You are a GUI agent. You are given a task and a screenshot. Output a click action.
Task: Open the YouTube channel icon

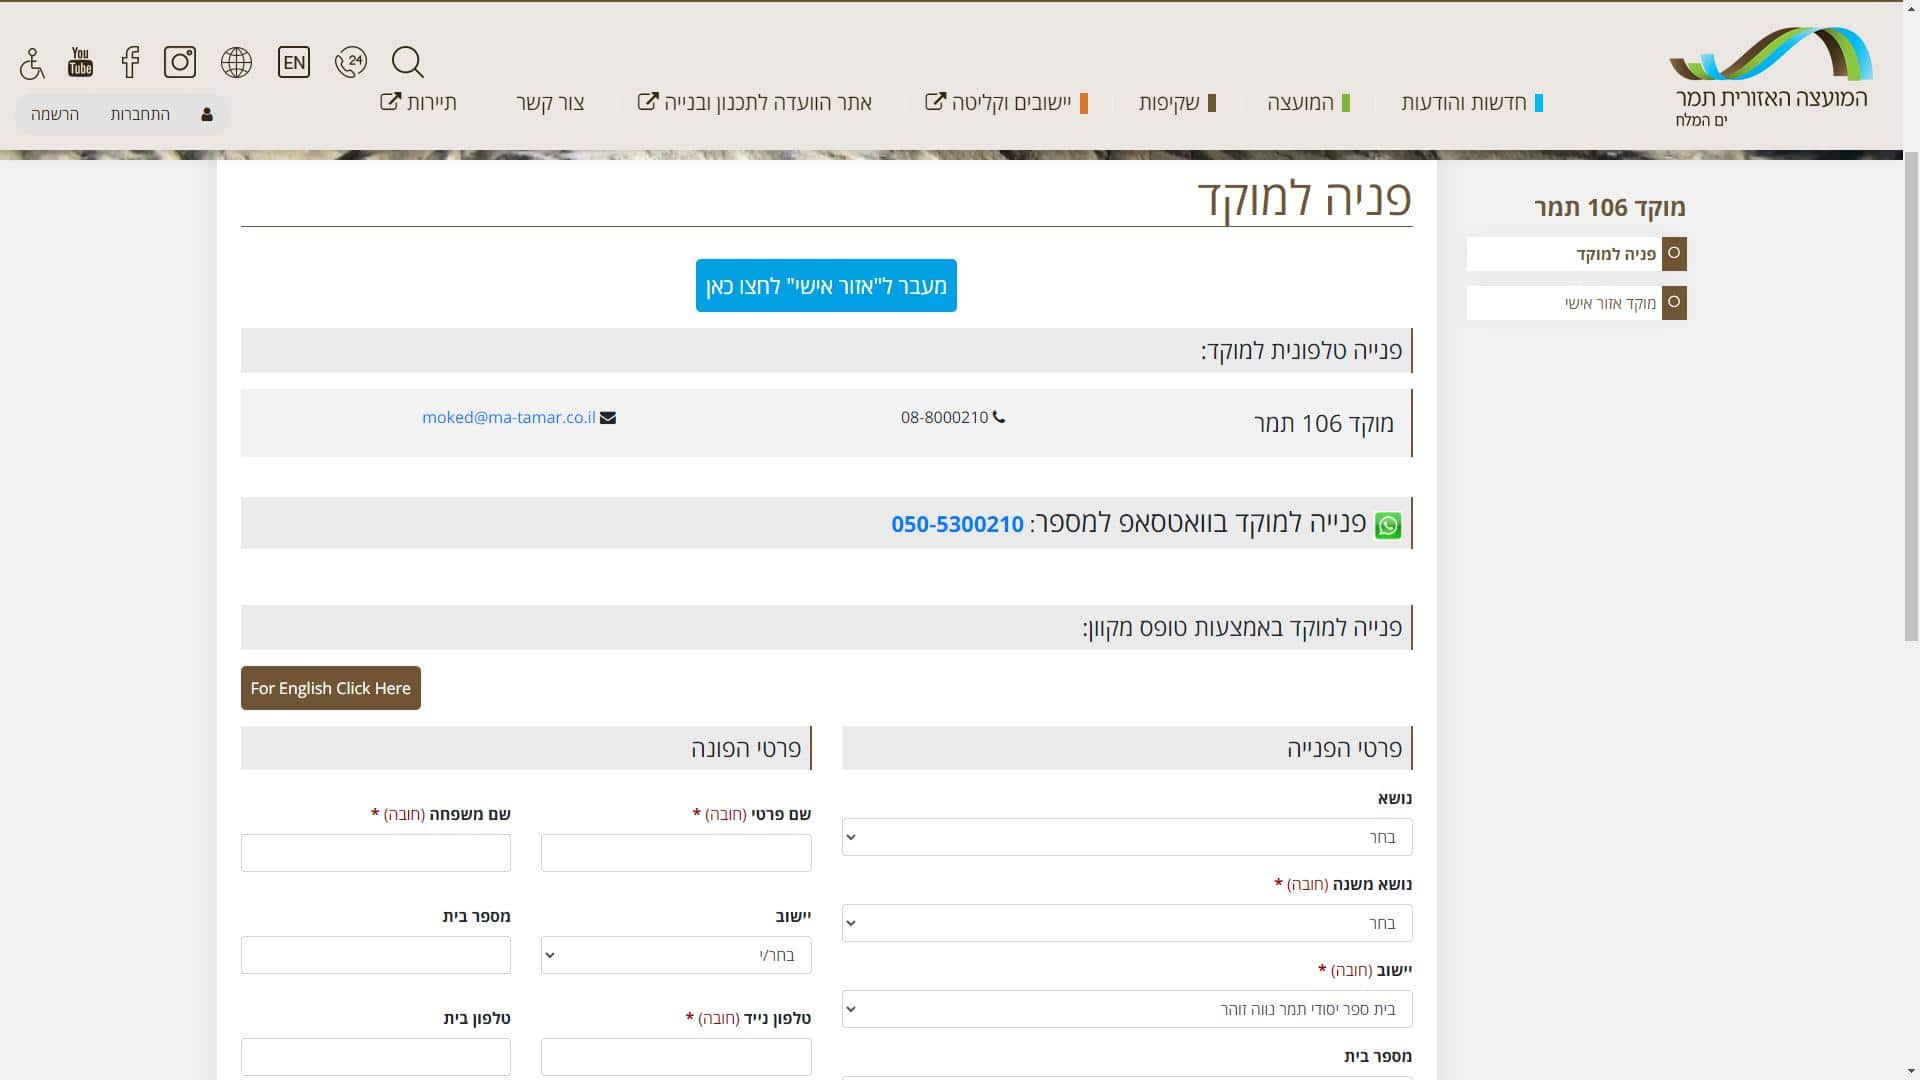pos(80,62)
